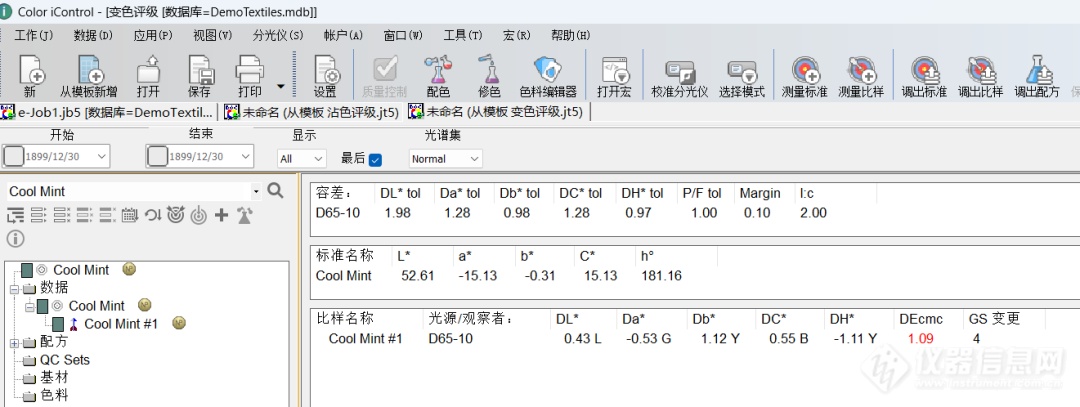Viewport: 1080px width, 407px height.
Task: Toggle the 开始 start date checkbox
Action: [x=14, y=156]
